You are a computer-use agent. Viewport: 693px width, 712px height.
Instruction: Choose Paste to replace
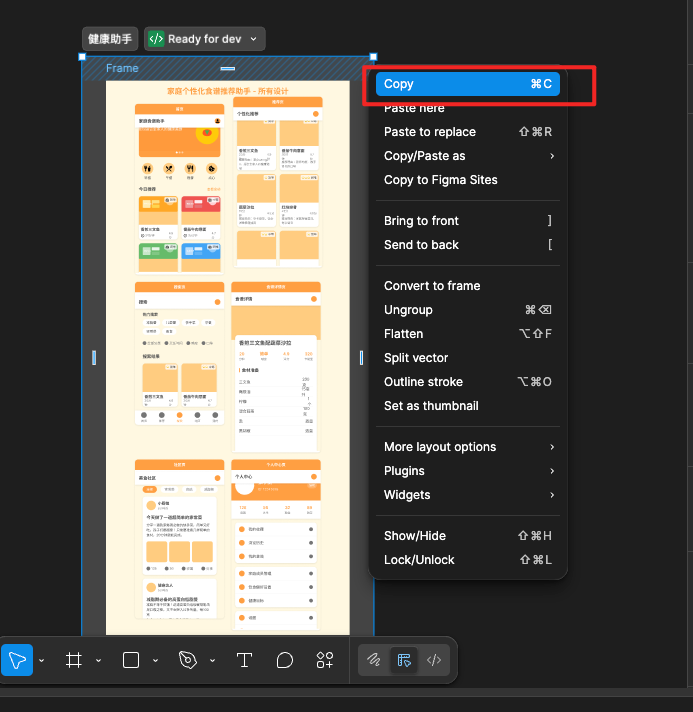click(468, 132)
